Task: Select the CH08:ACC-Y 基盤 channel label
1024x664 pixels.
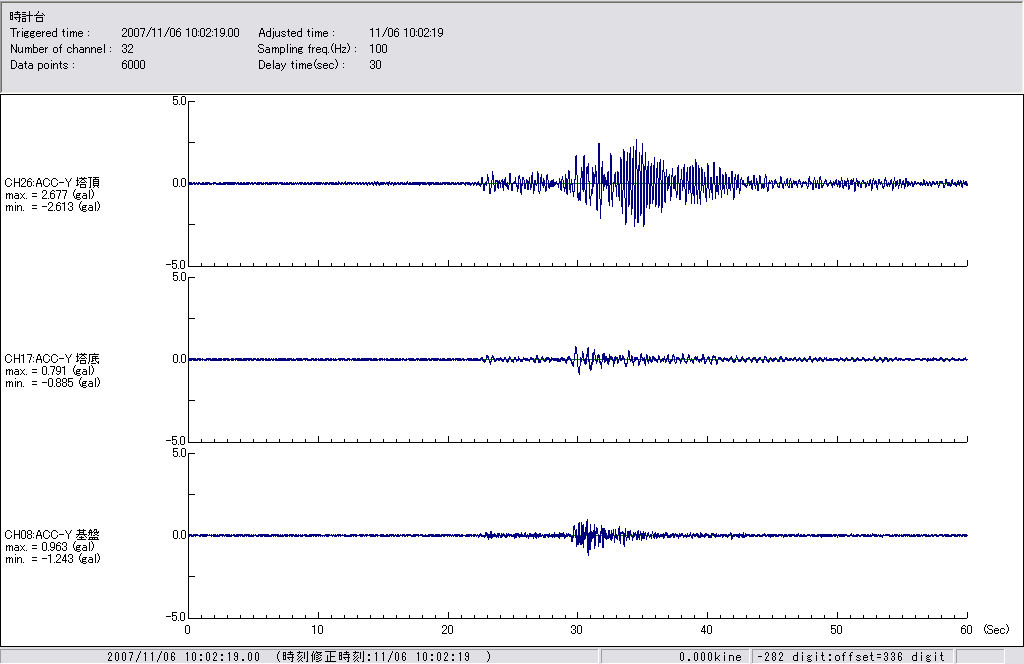Action: (52, 535)
